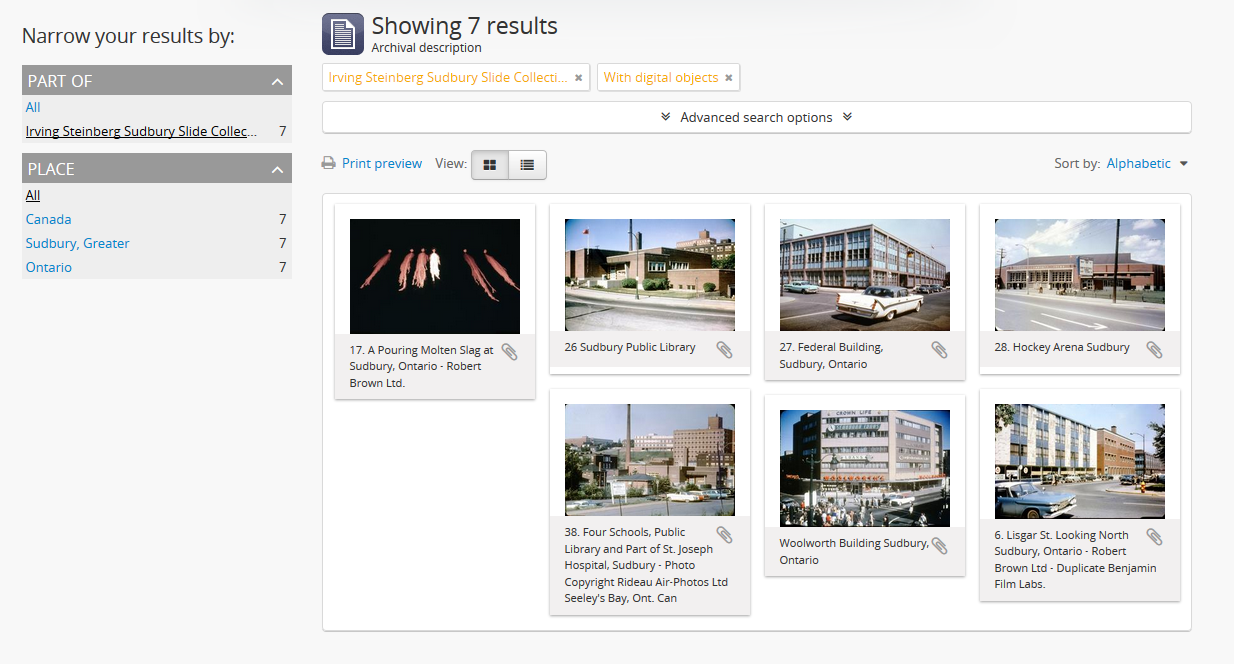Open the Print preview link

tap(381, 164)
